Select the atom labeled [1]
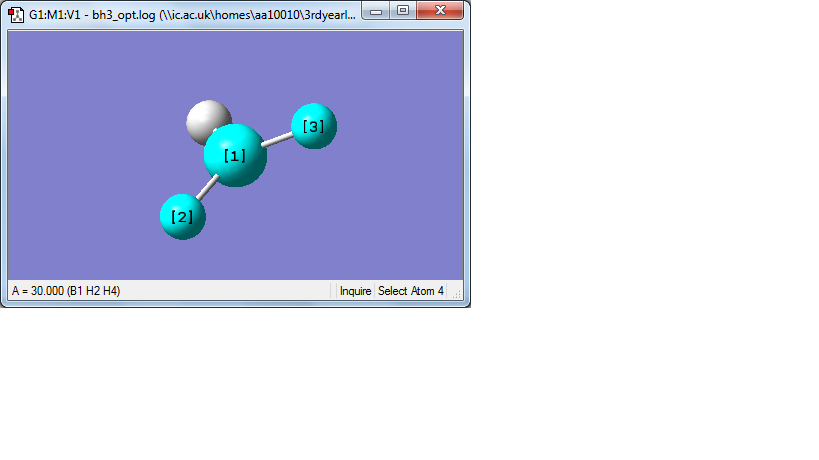The image size is (819, 460). click(235, 155)
